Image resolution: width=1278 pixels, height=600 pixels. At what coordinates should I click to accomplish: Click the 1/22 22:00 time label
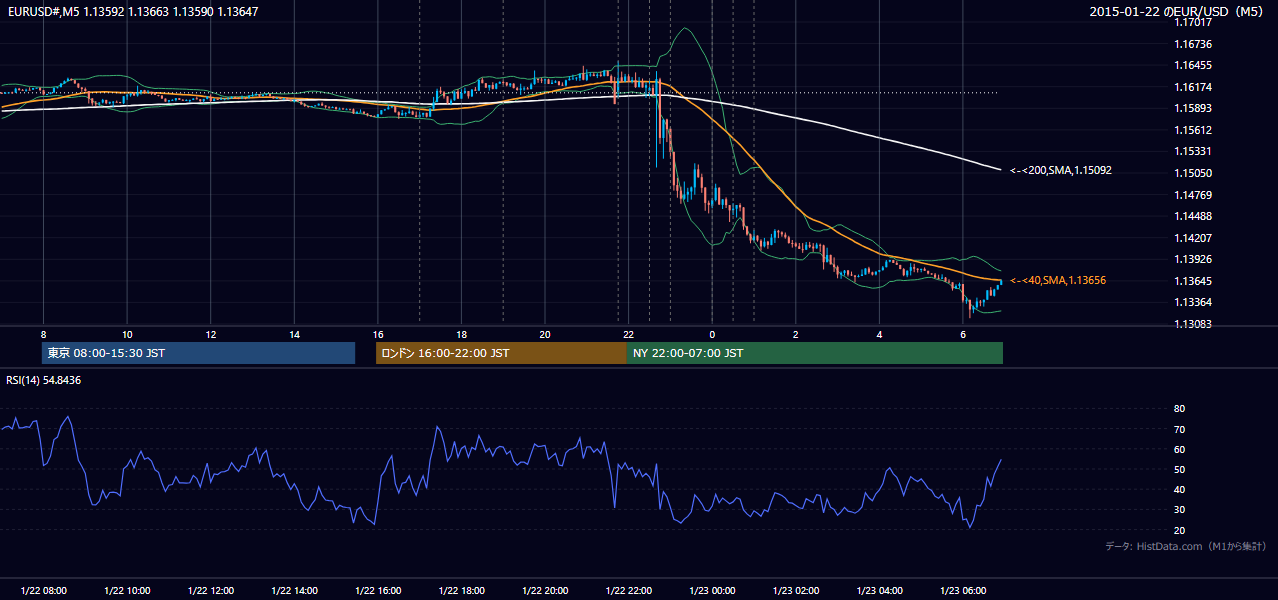click(629, 591)
